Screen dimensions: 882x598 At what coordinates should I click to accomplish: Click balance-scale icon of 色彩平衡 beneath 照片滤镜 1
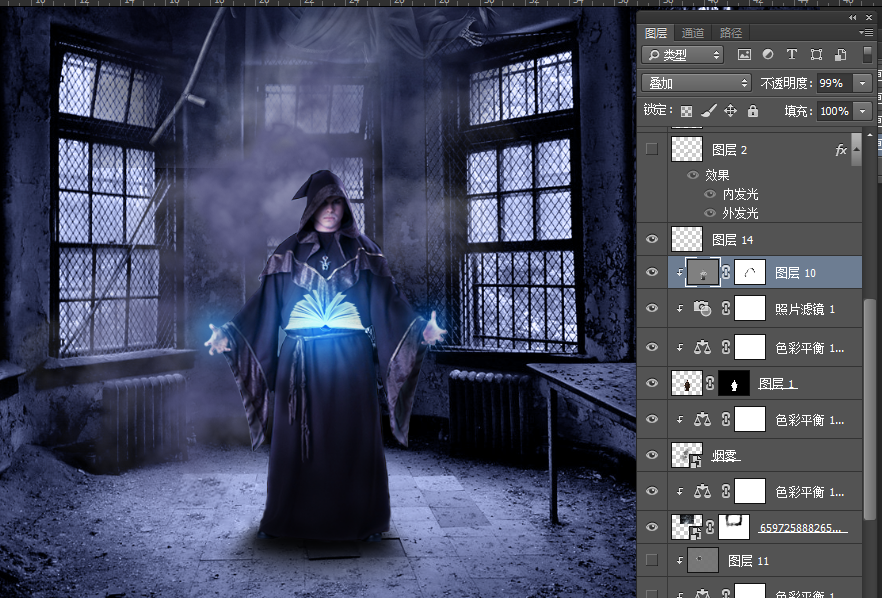(x=702, y=348)
